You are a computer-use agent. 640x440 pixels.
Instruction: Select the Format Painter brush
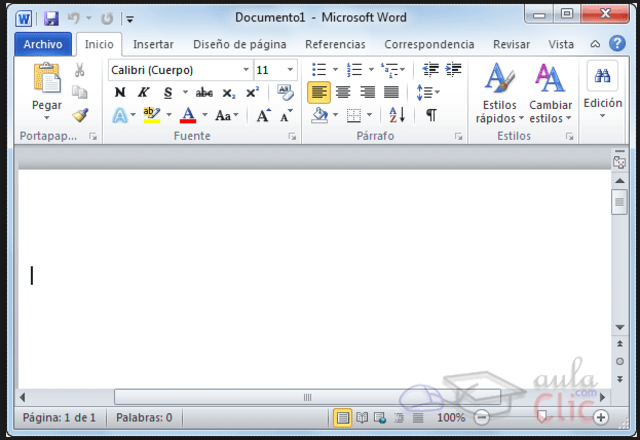pos(80,115)
